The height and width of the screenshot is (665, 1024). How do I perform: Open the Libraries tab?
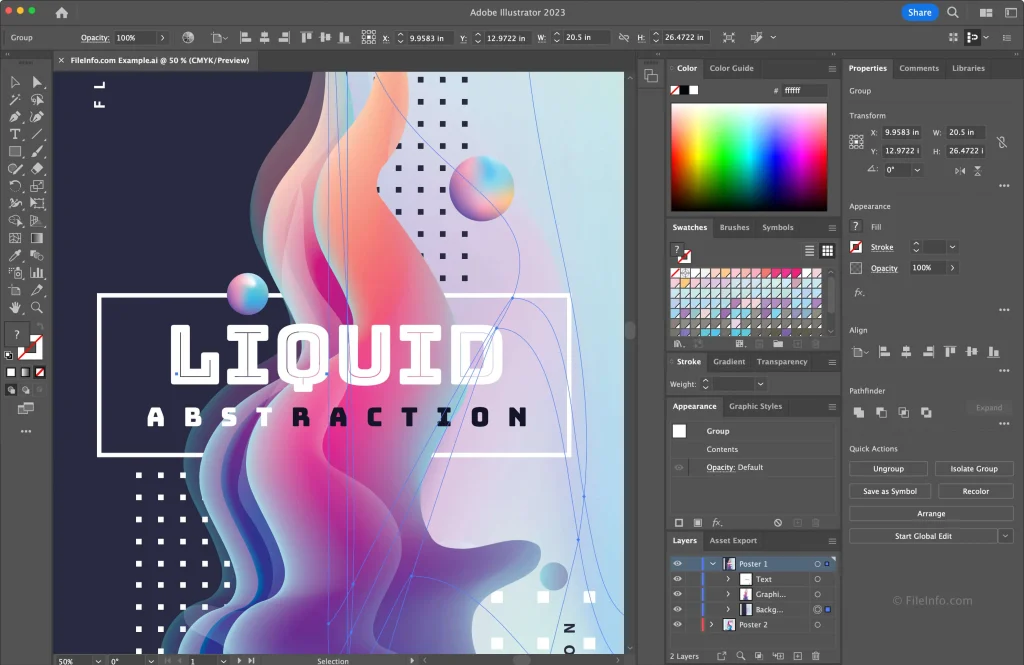[x=968, y=68]
